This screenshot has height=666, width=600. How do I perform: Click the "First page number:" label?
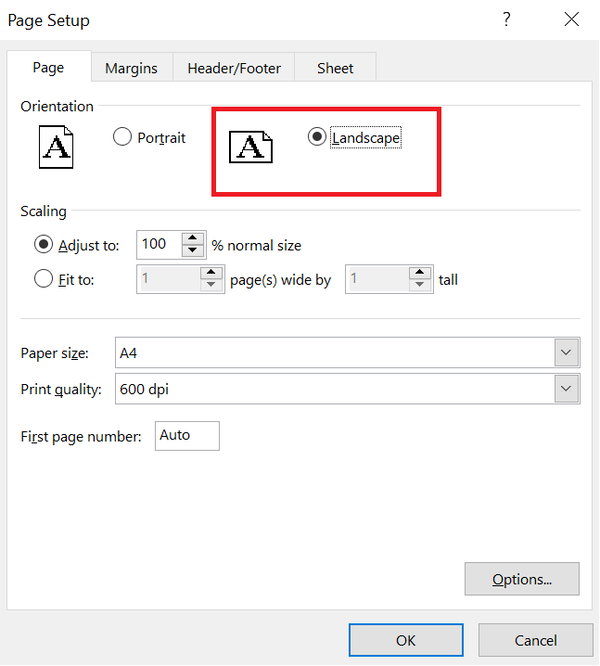(81, 437)
